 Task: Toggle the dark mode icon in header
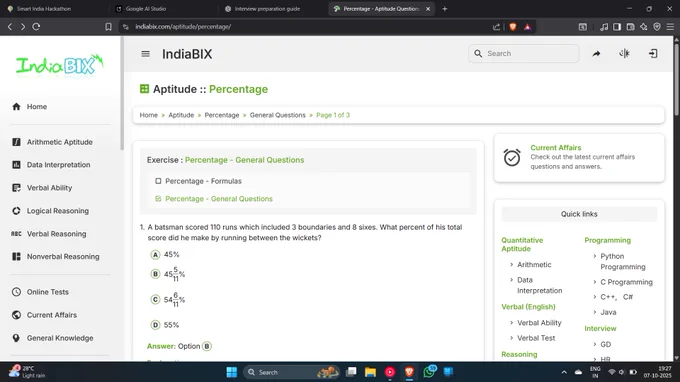(624, 53)
